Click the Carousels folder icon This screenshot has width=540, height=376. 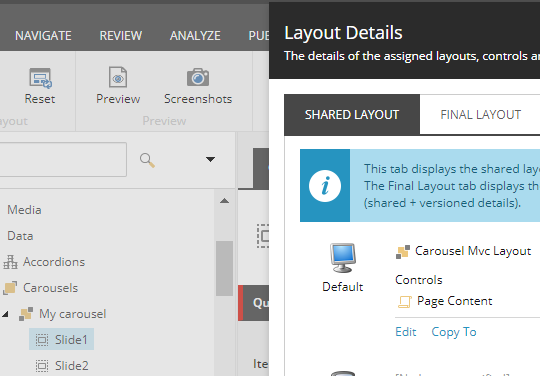[10, 288]
